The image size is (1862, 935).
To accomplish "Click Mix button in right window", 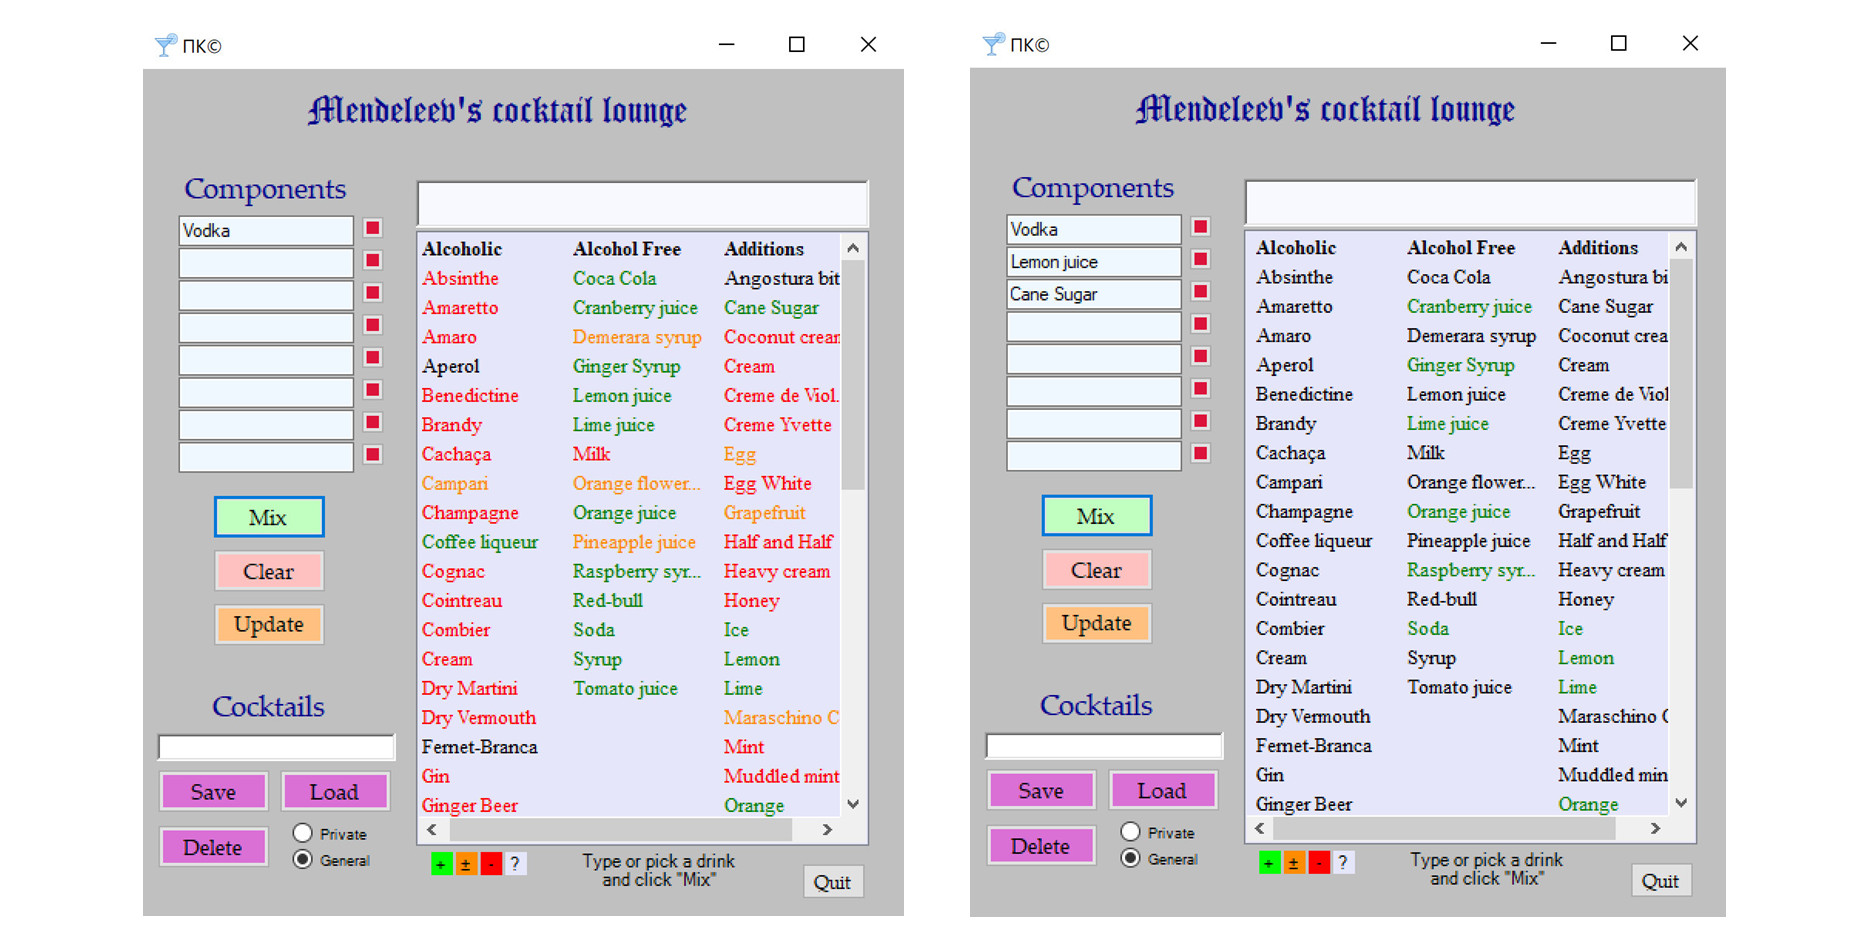I will pyautogui.click(x=1096, y=516).
